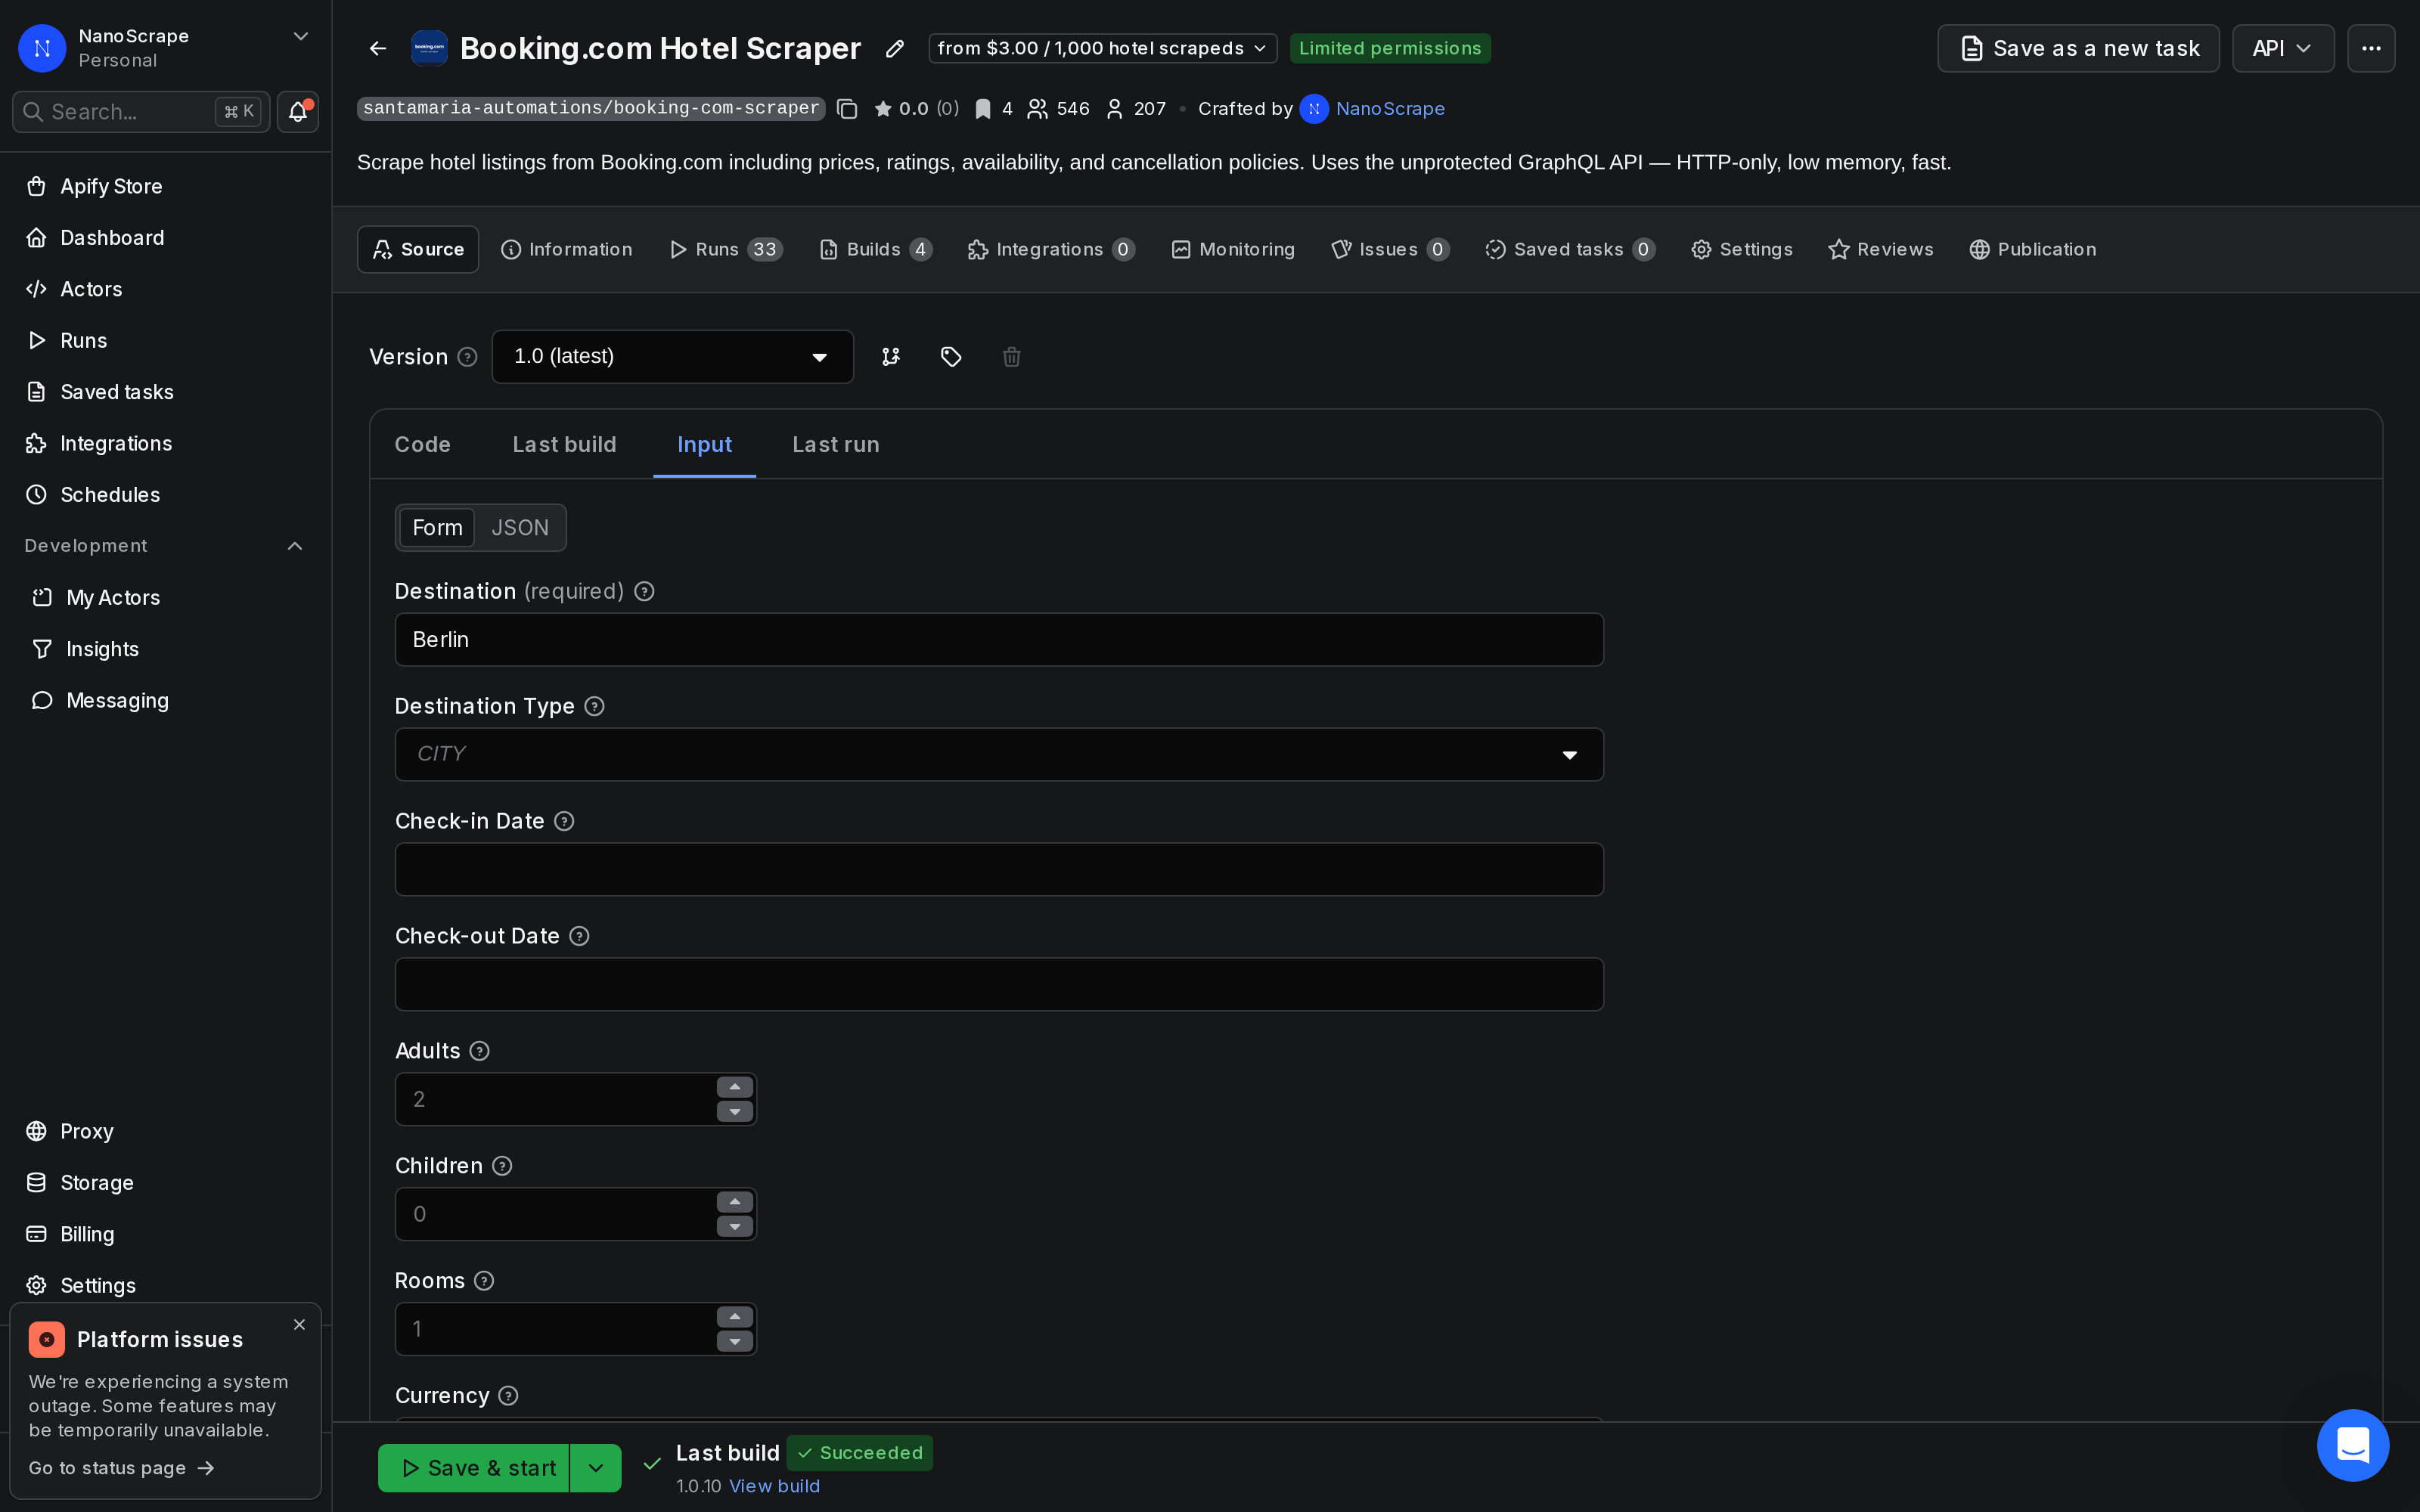The width and height of the screenshot is (2420, 1512).
Task: Open the Last run sub-tab
Action: coord(836,445)
